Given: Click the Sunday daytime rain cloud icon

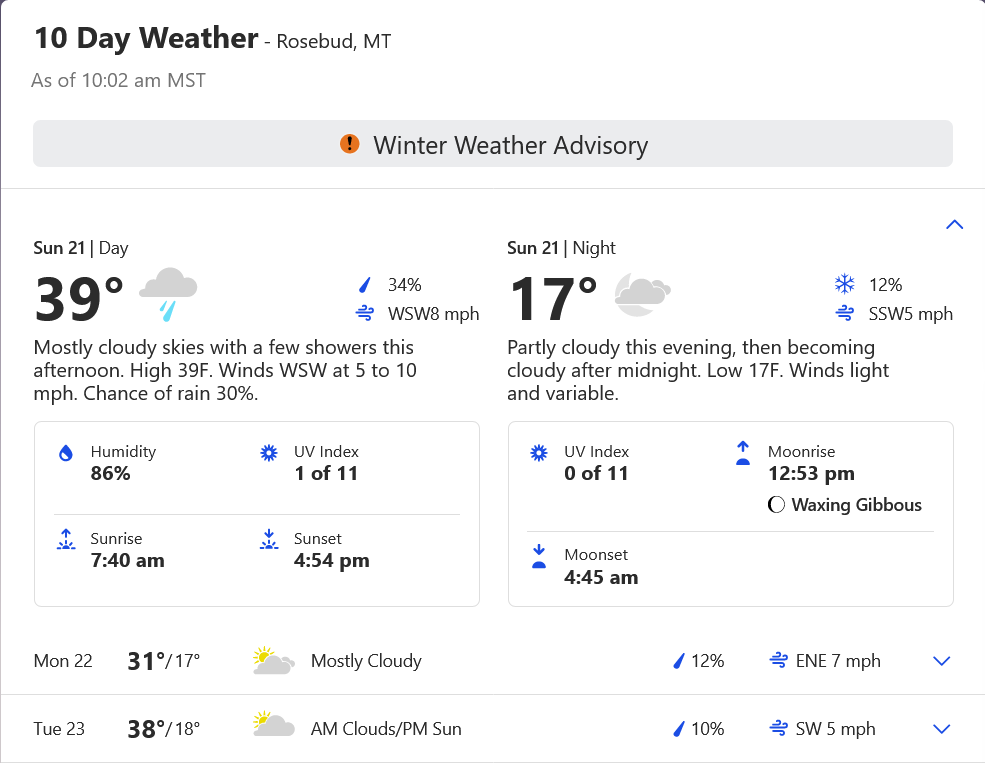Looking at the screenshot, I should point(168,293).
